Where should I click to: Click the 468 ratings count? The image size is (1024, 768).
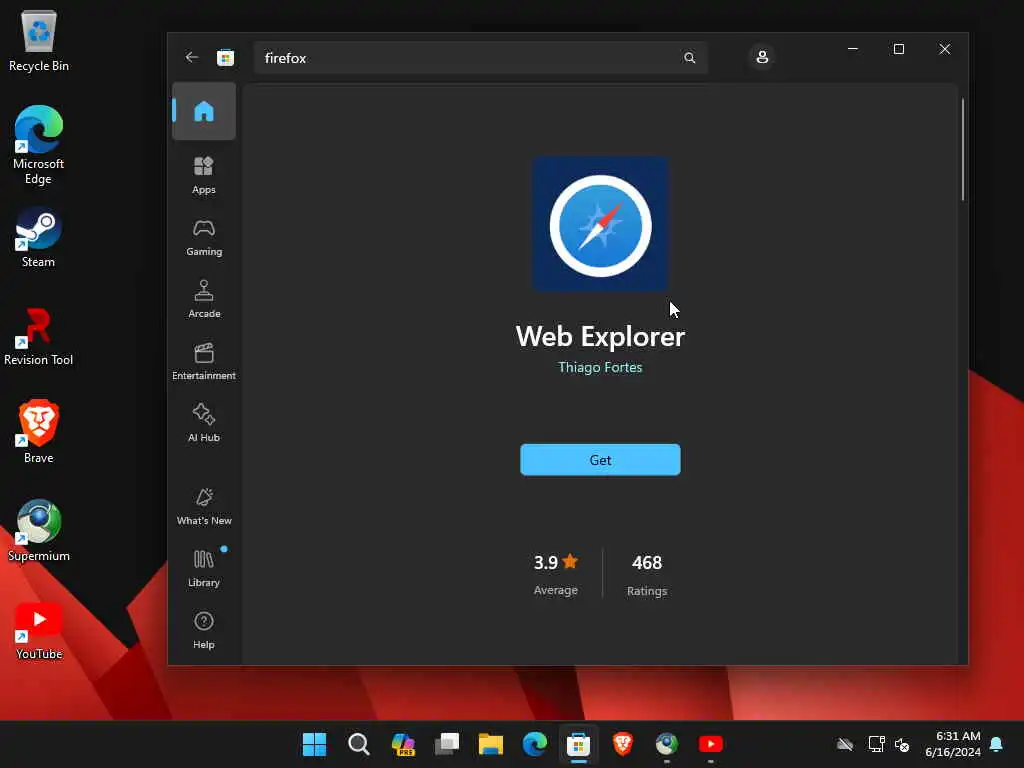(647, 562)
